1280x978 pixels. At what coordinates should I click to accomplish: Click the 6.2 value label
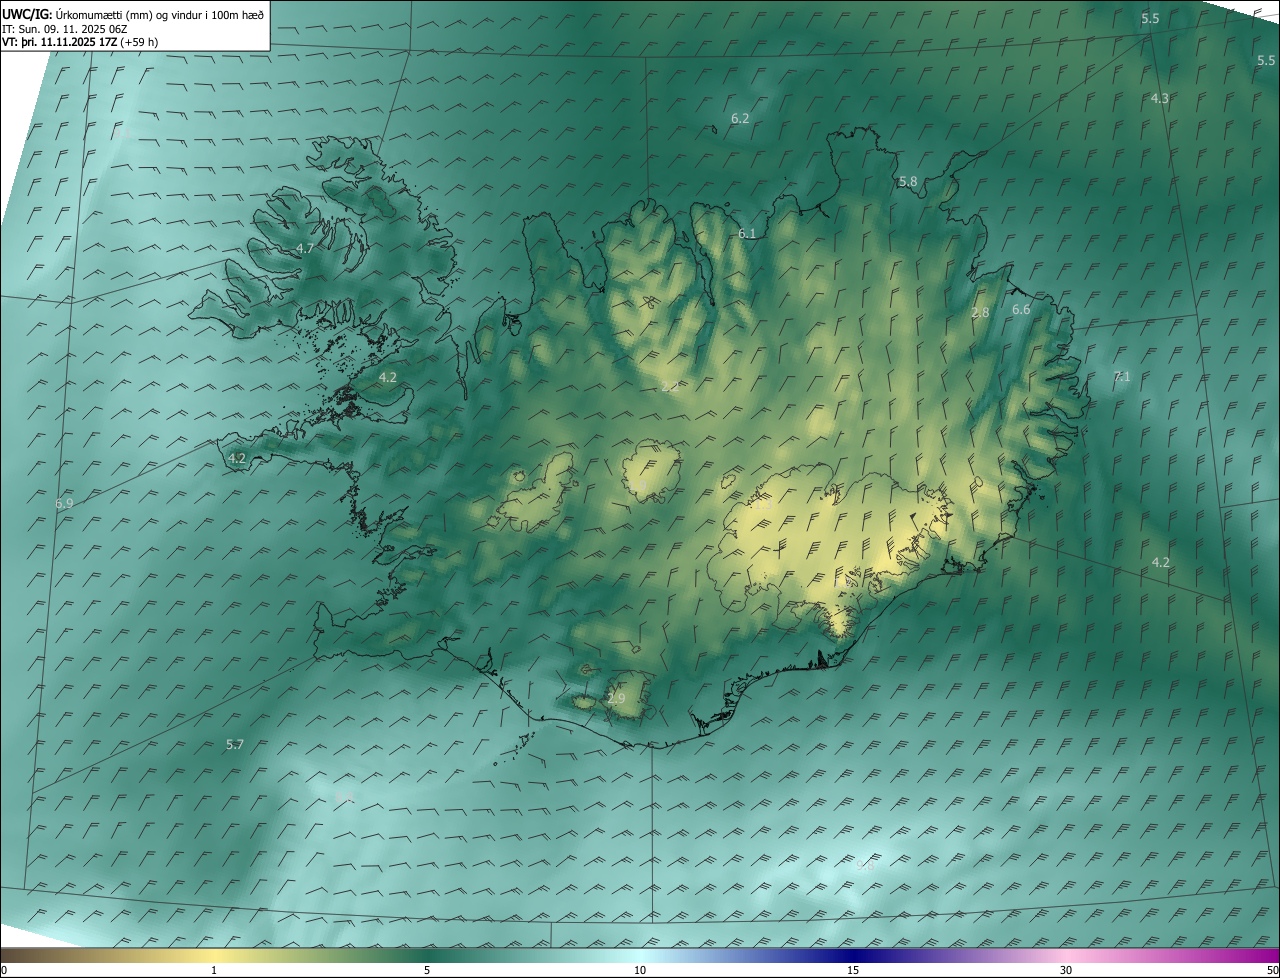(740, 118)
